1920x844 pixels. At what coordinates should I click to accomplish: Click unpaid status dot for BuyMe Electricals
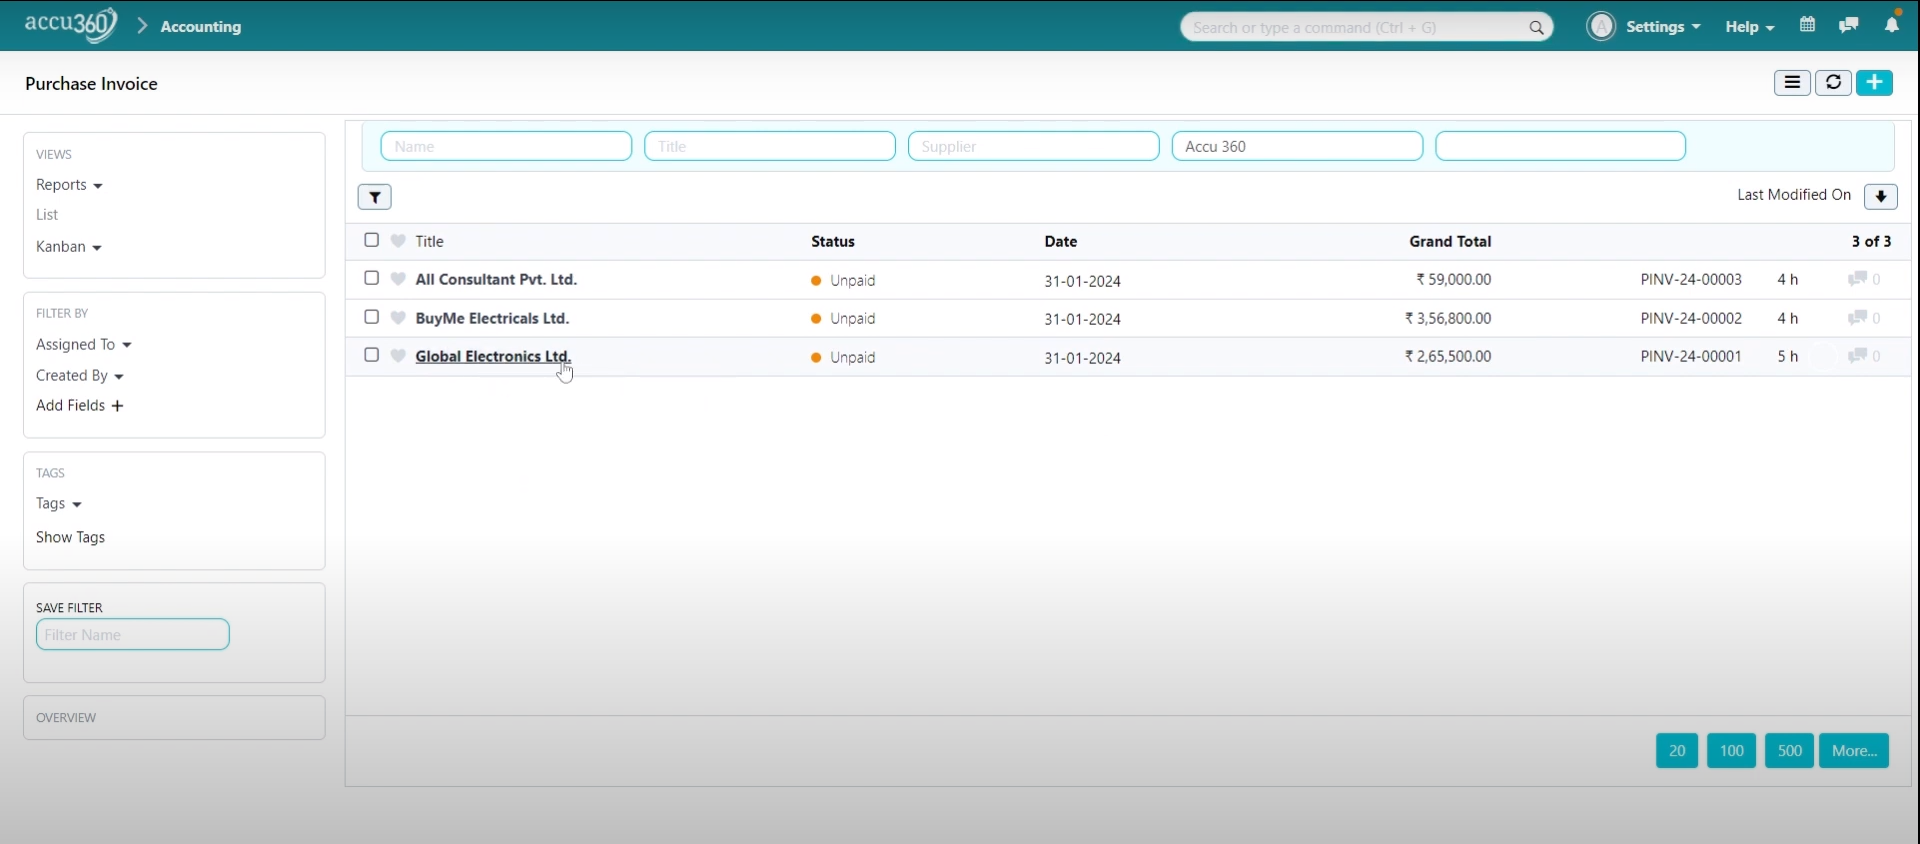point(816,319)
